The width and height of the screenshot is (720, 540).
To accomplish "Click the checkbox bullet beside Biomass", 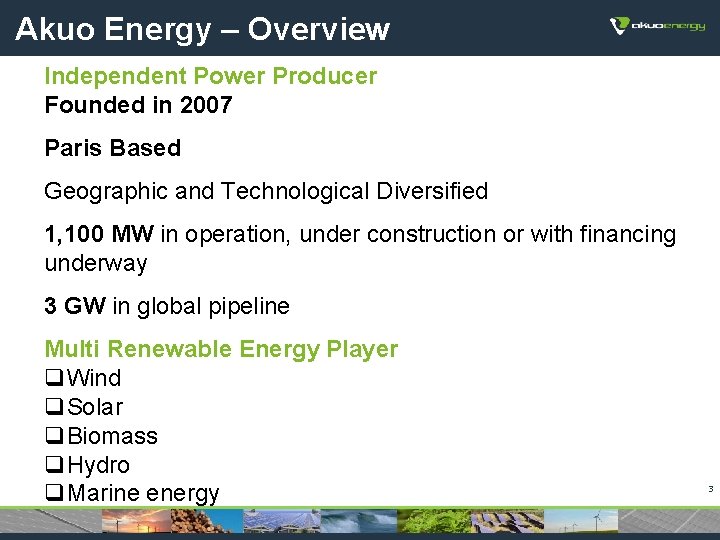I will point(54,435).
